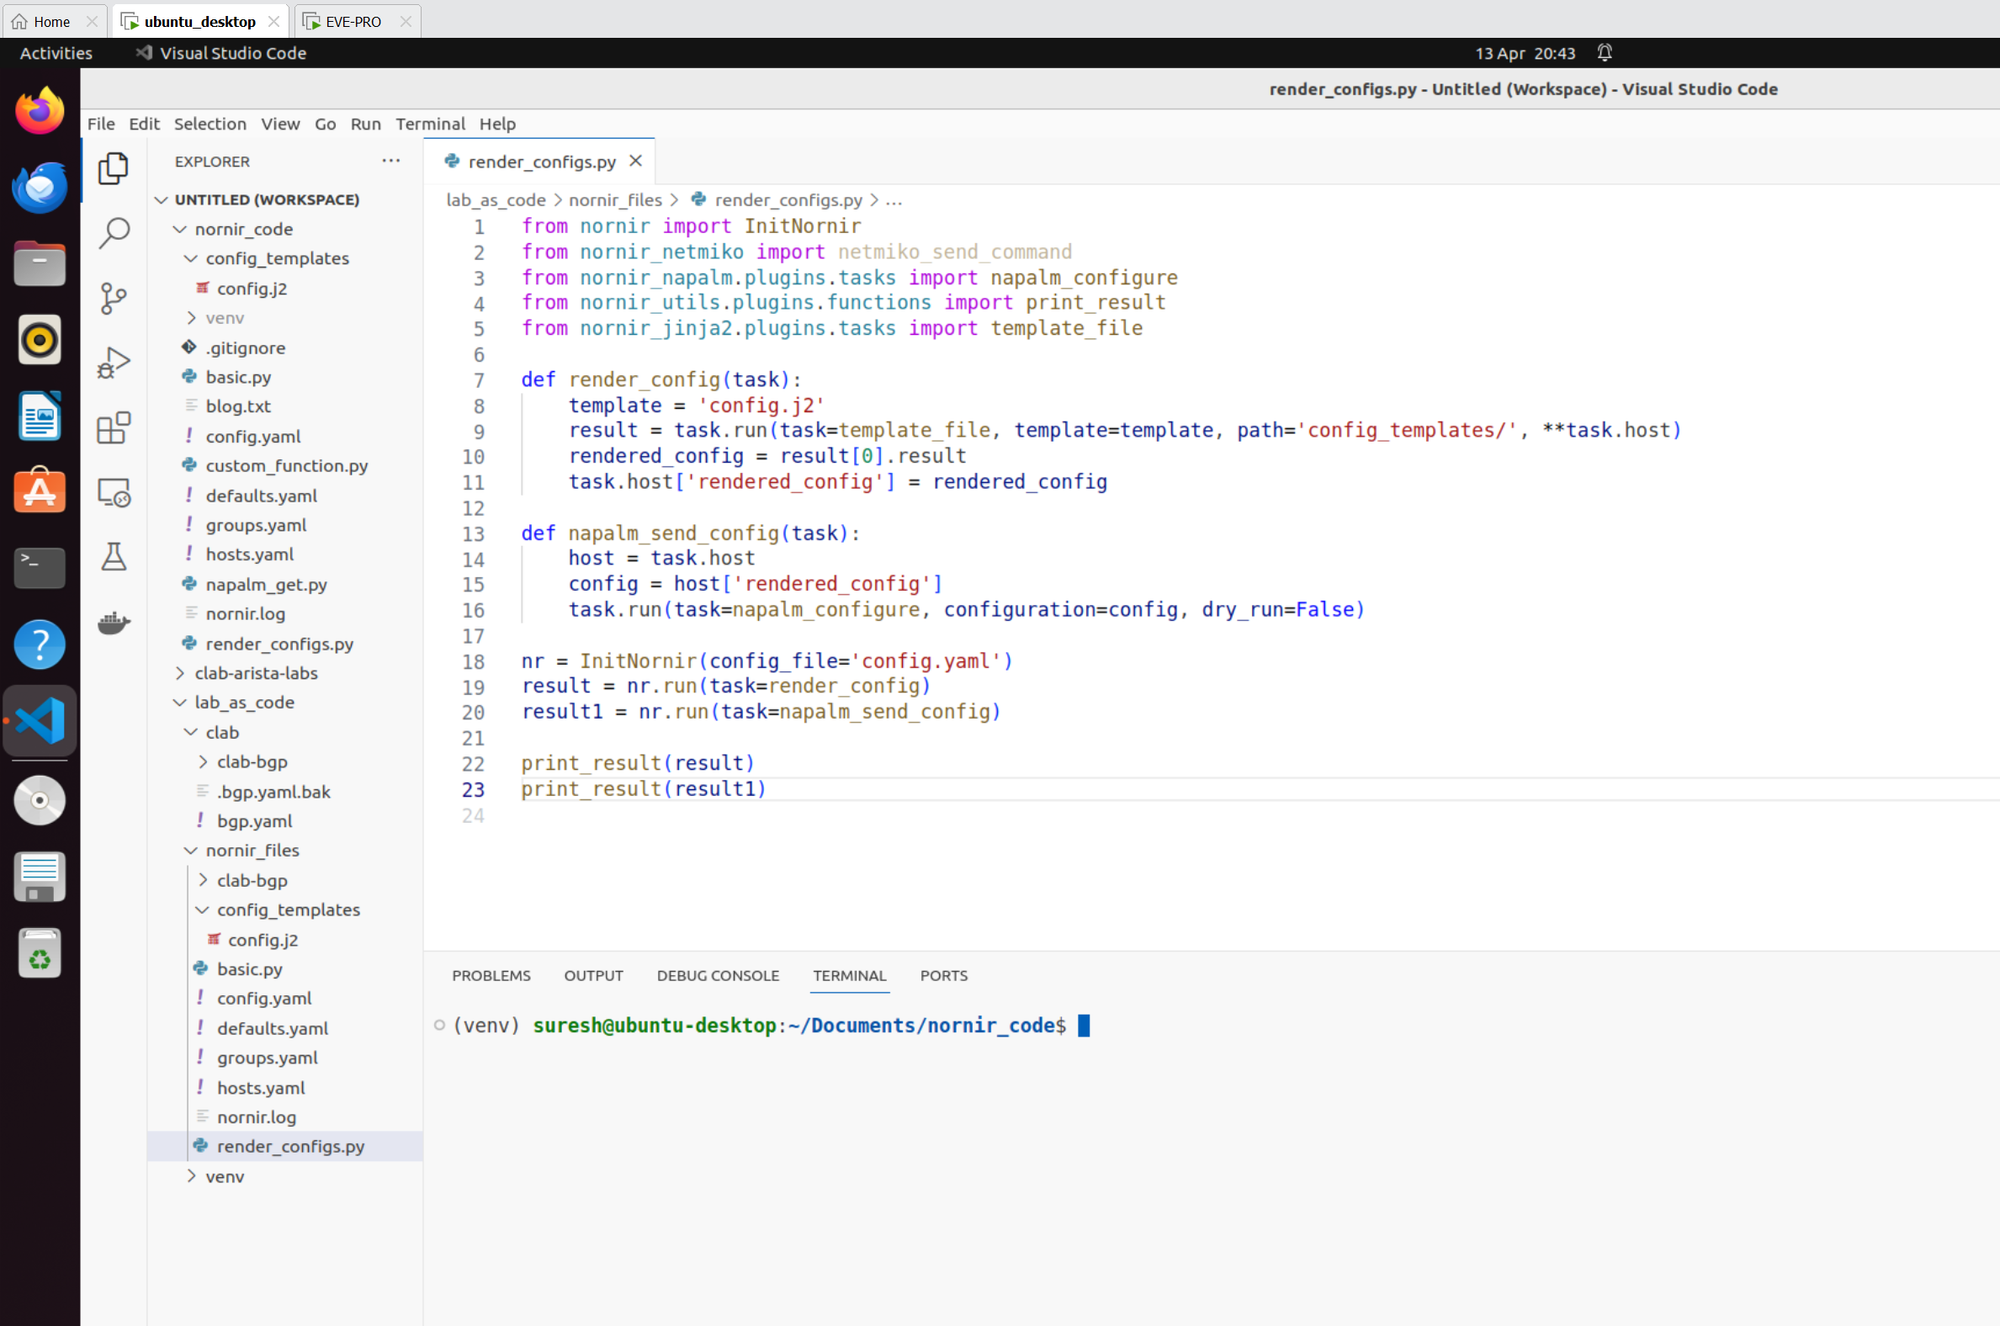Click the notification bell in top bar
Image resolution: width=2000 pixels, height=1326 pixels.
coord(1604,53)
